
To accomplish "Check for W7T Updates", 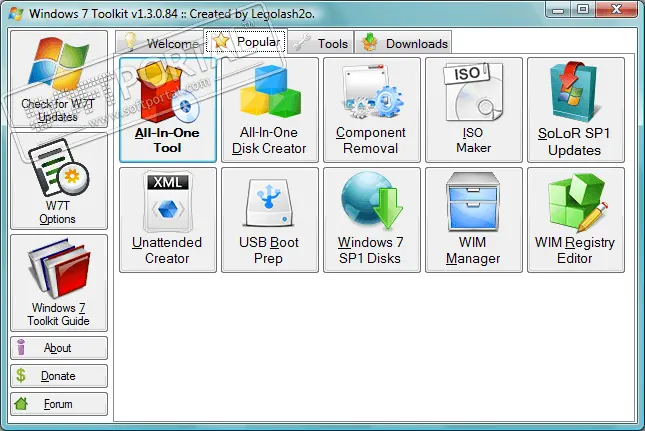I will click(58, 80).
